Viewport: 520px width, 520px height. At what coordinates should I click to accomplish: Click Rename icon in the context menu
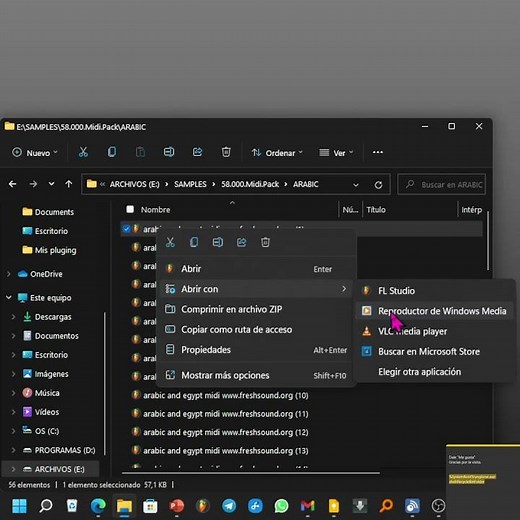pyautogui.click(x=218, y=242)
